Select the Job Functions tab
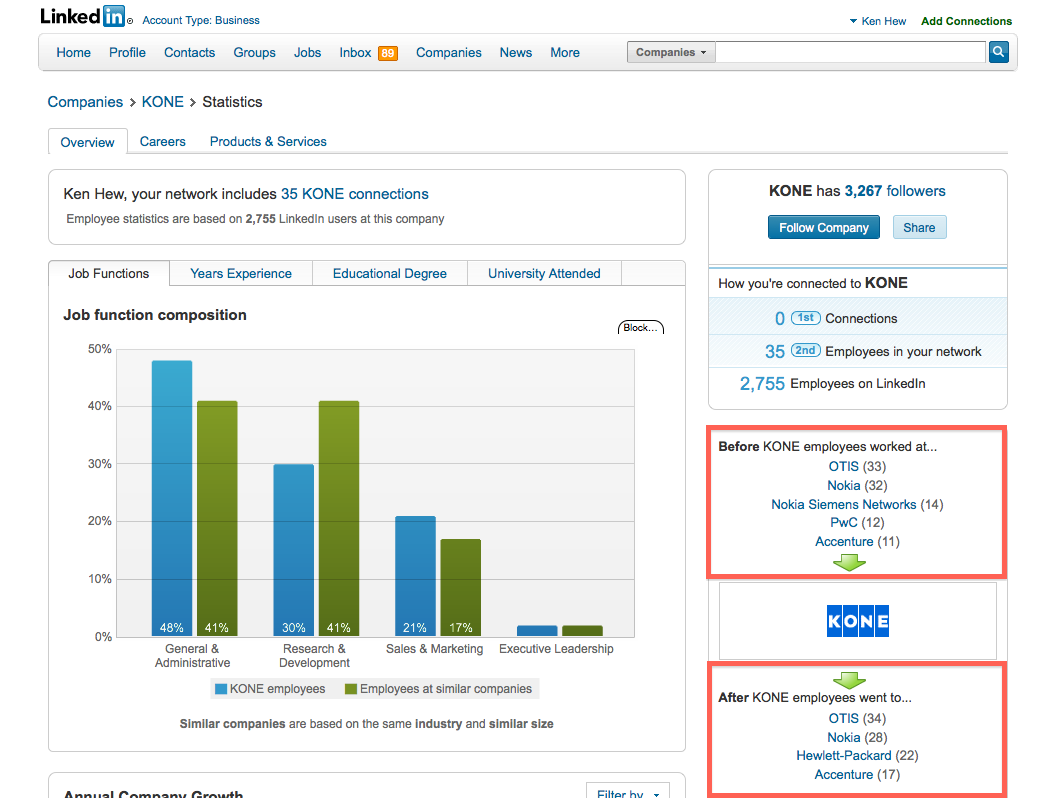 109,273
